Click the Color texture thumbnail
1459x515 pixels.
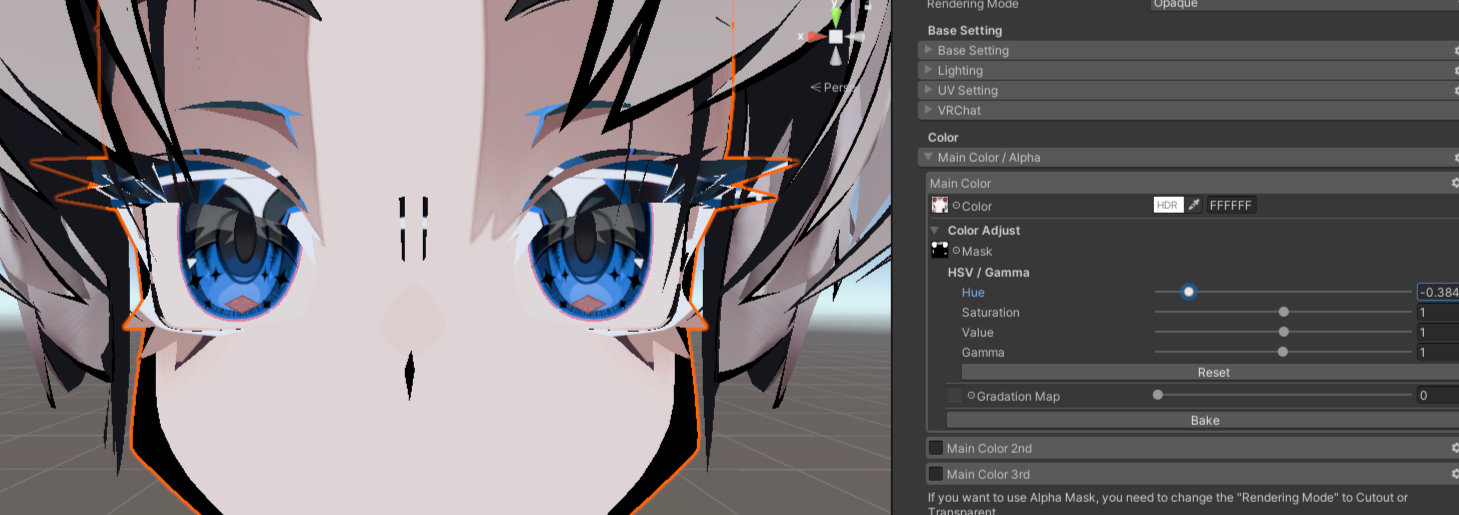click(x=940, y=205)
